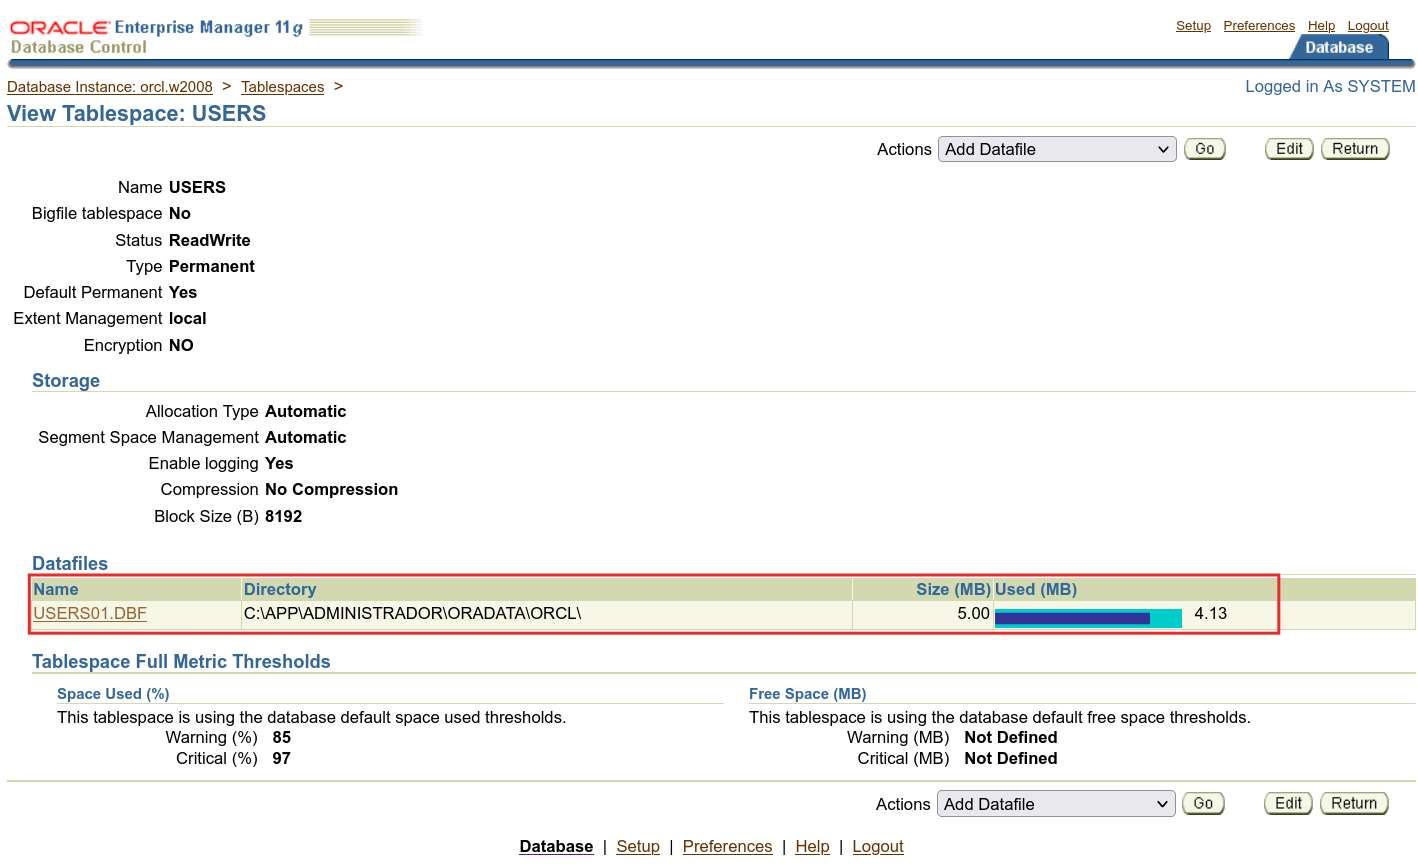Click the Datafiles section heading
Viewport: 1418px width, 868px height.
pyautogui.click(x=70, y=564)
